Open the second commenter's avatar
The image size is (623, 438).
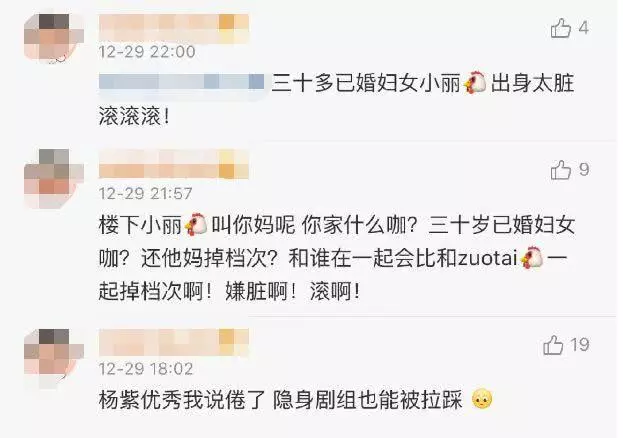pos(54,178)
